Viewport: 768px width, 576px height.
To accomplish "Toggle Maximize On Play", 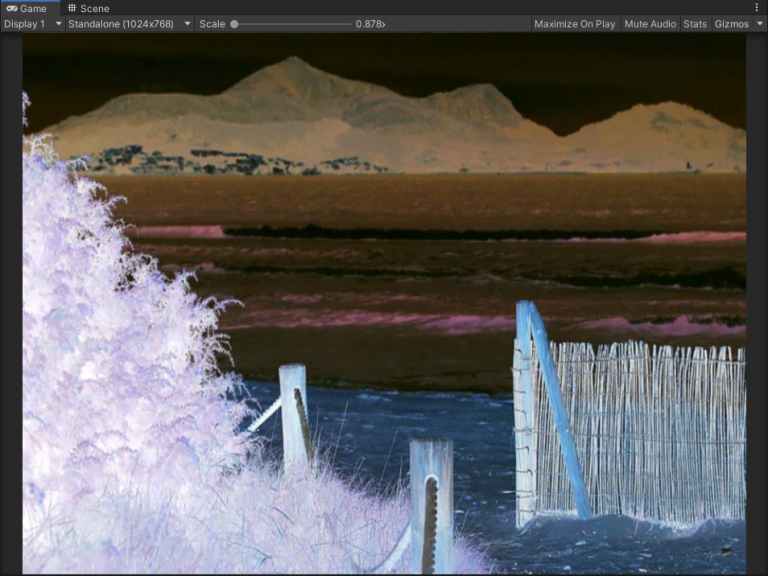I will pos(574,24).
